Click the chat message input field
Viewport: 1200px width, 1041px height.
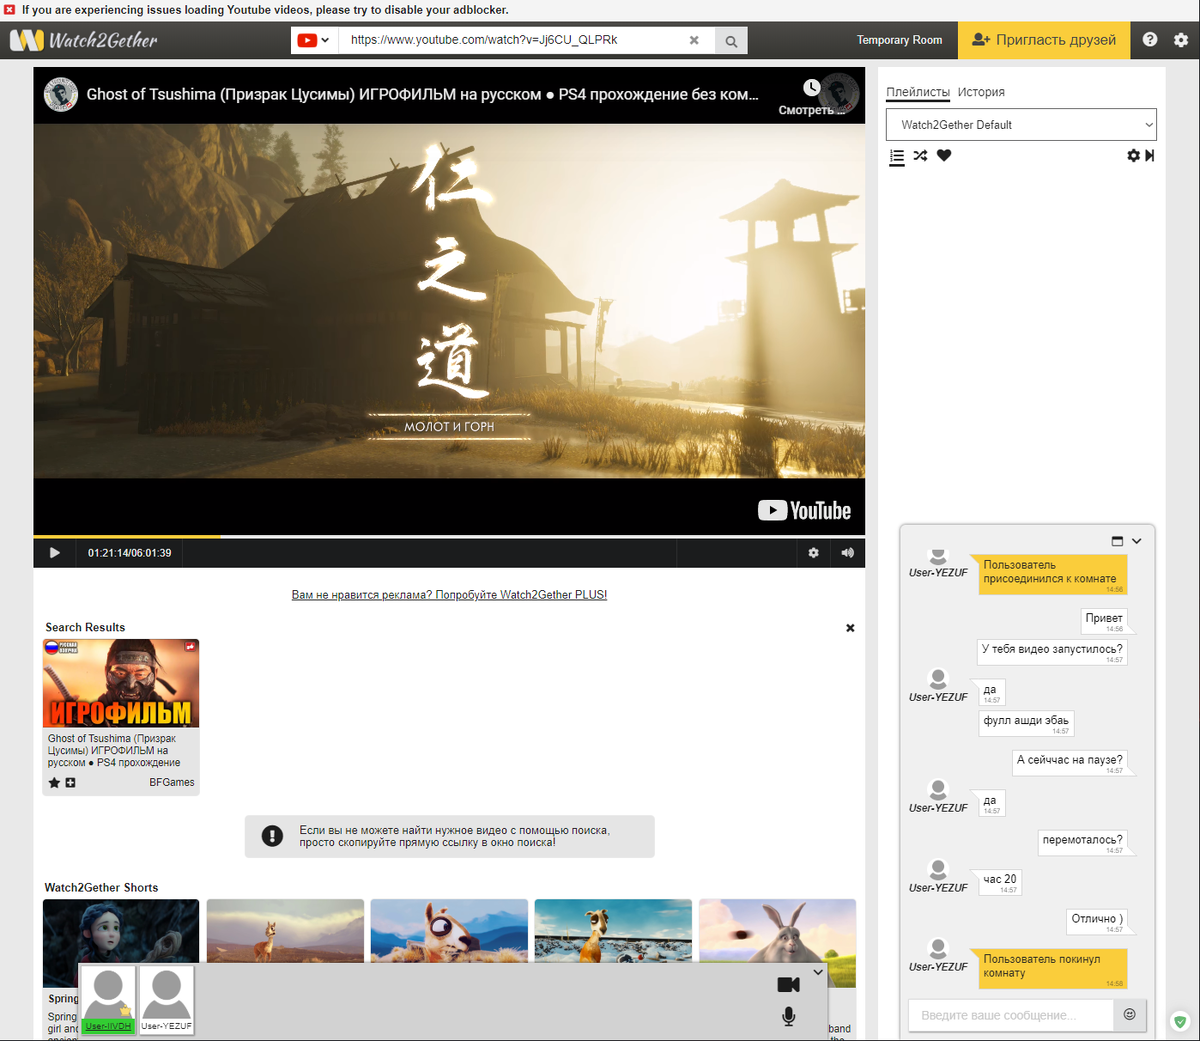click(x=1011, y=1015)
